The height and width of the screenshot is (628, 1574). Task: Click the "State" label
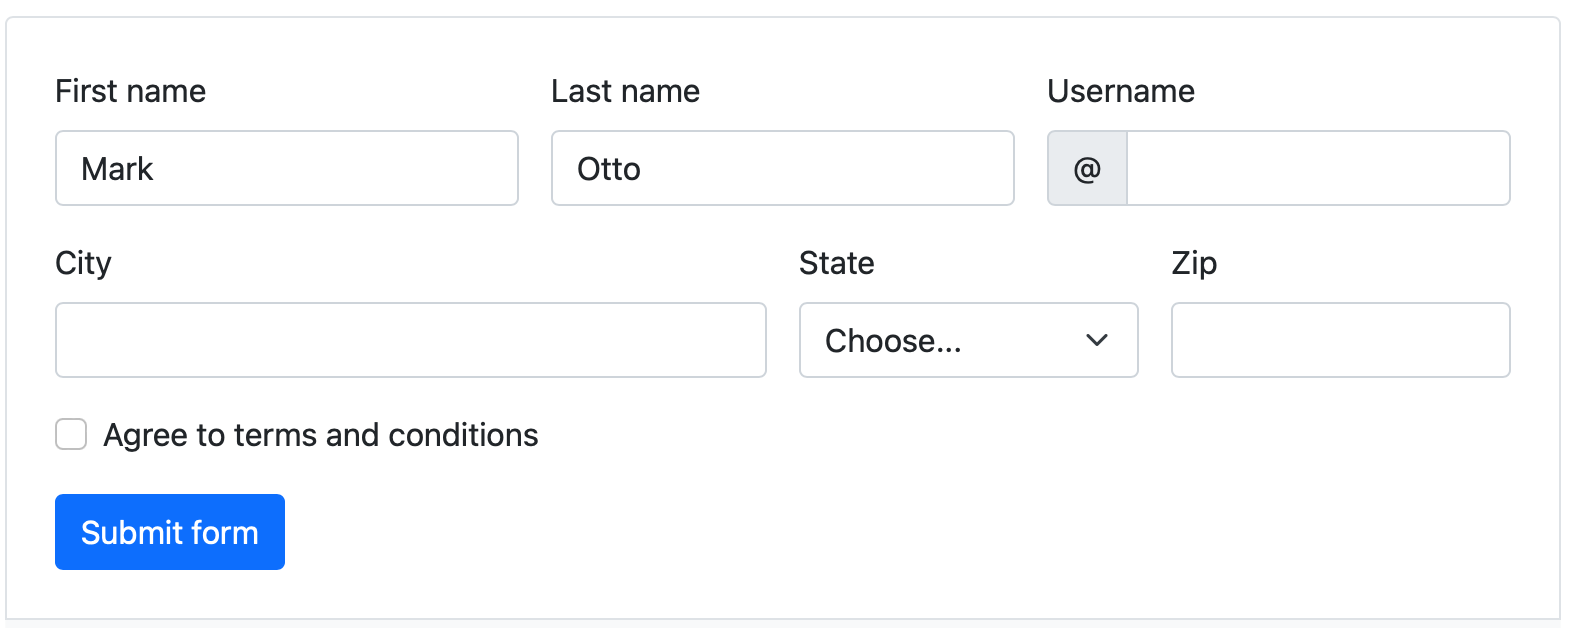coord(836,263)
